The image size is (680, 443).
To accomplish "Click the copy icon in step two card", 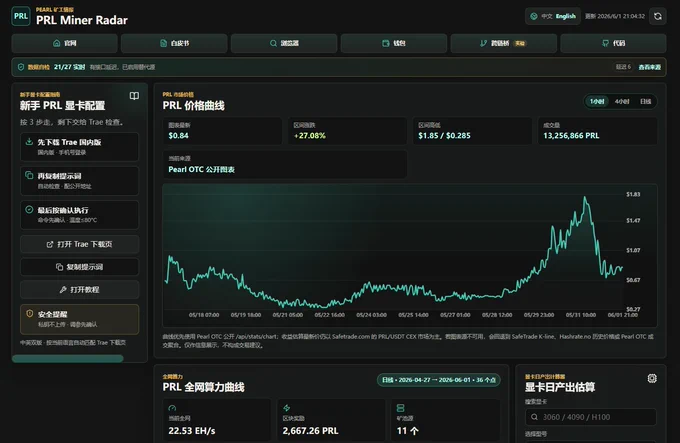I will coord(29,175).
